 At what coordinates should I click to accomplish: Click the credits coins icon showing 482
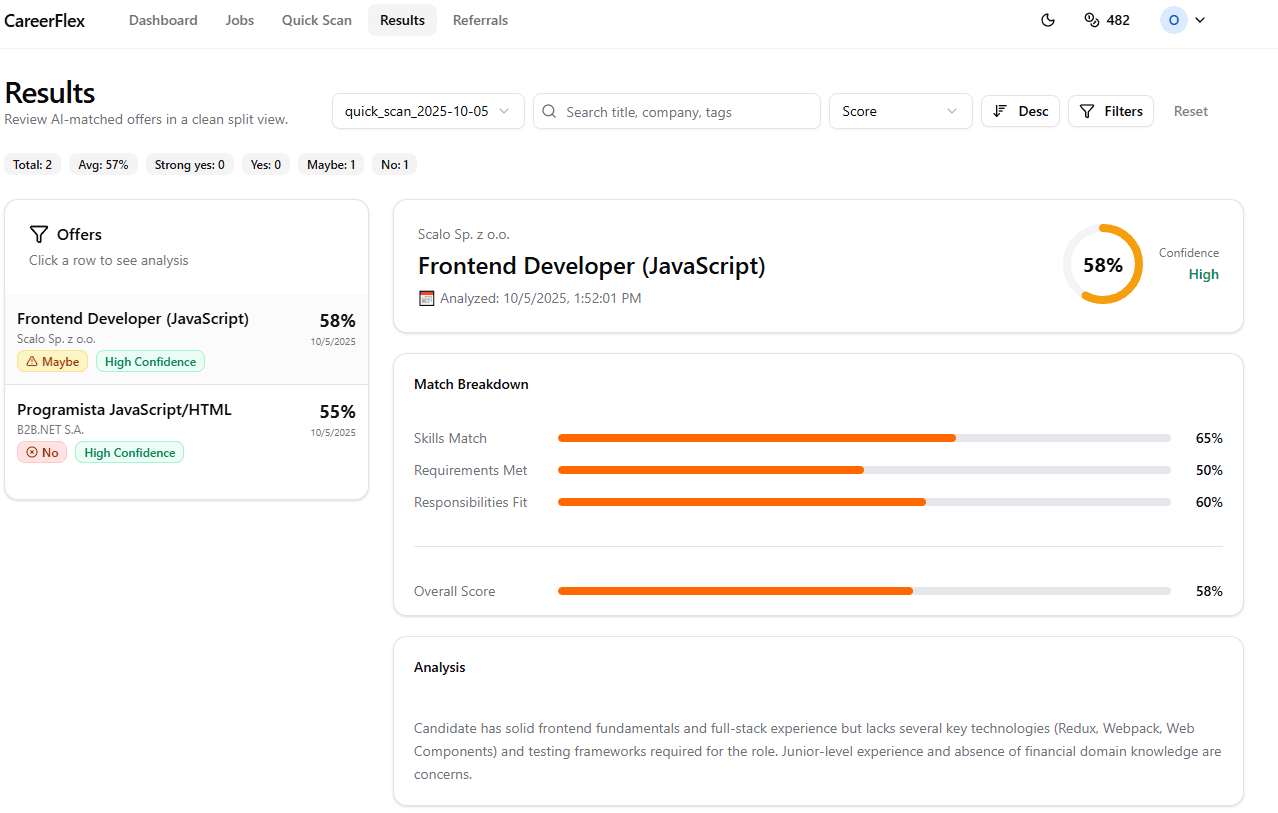1093,20
